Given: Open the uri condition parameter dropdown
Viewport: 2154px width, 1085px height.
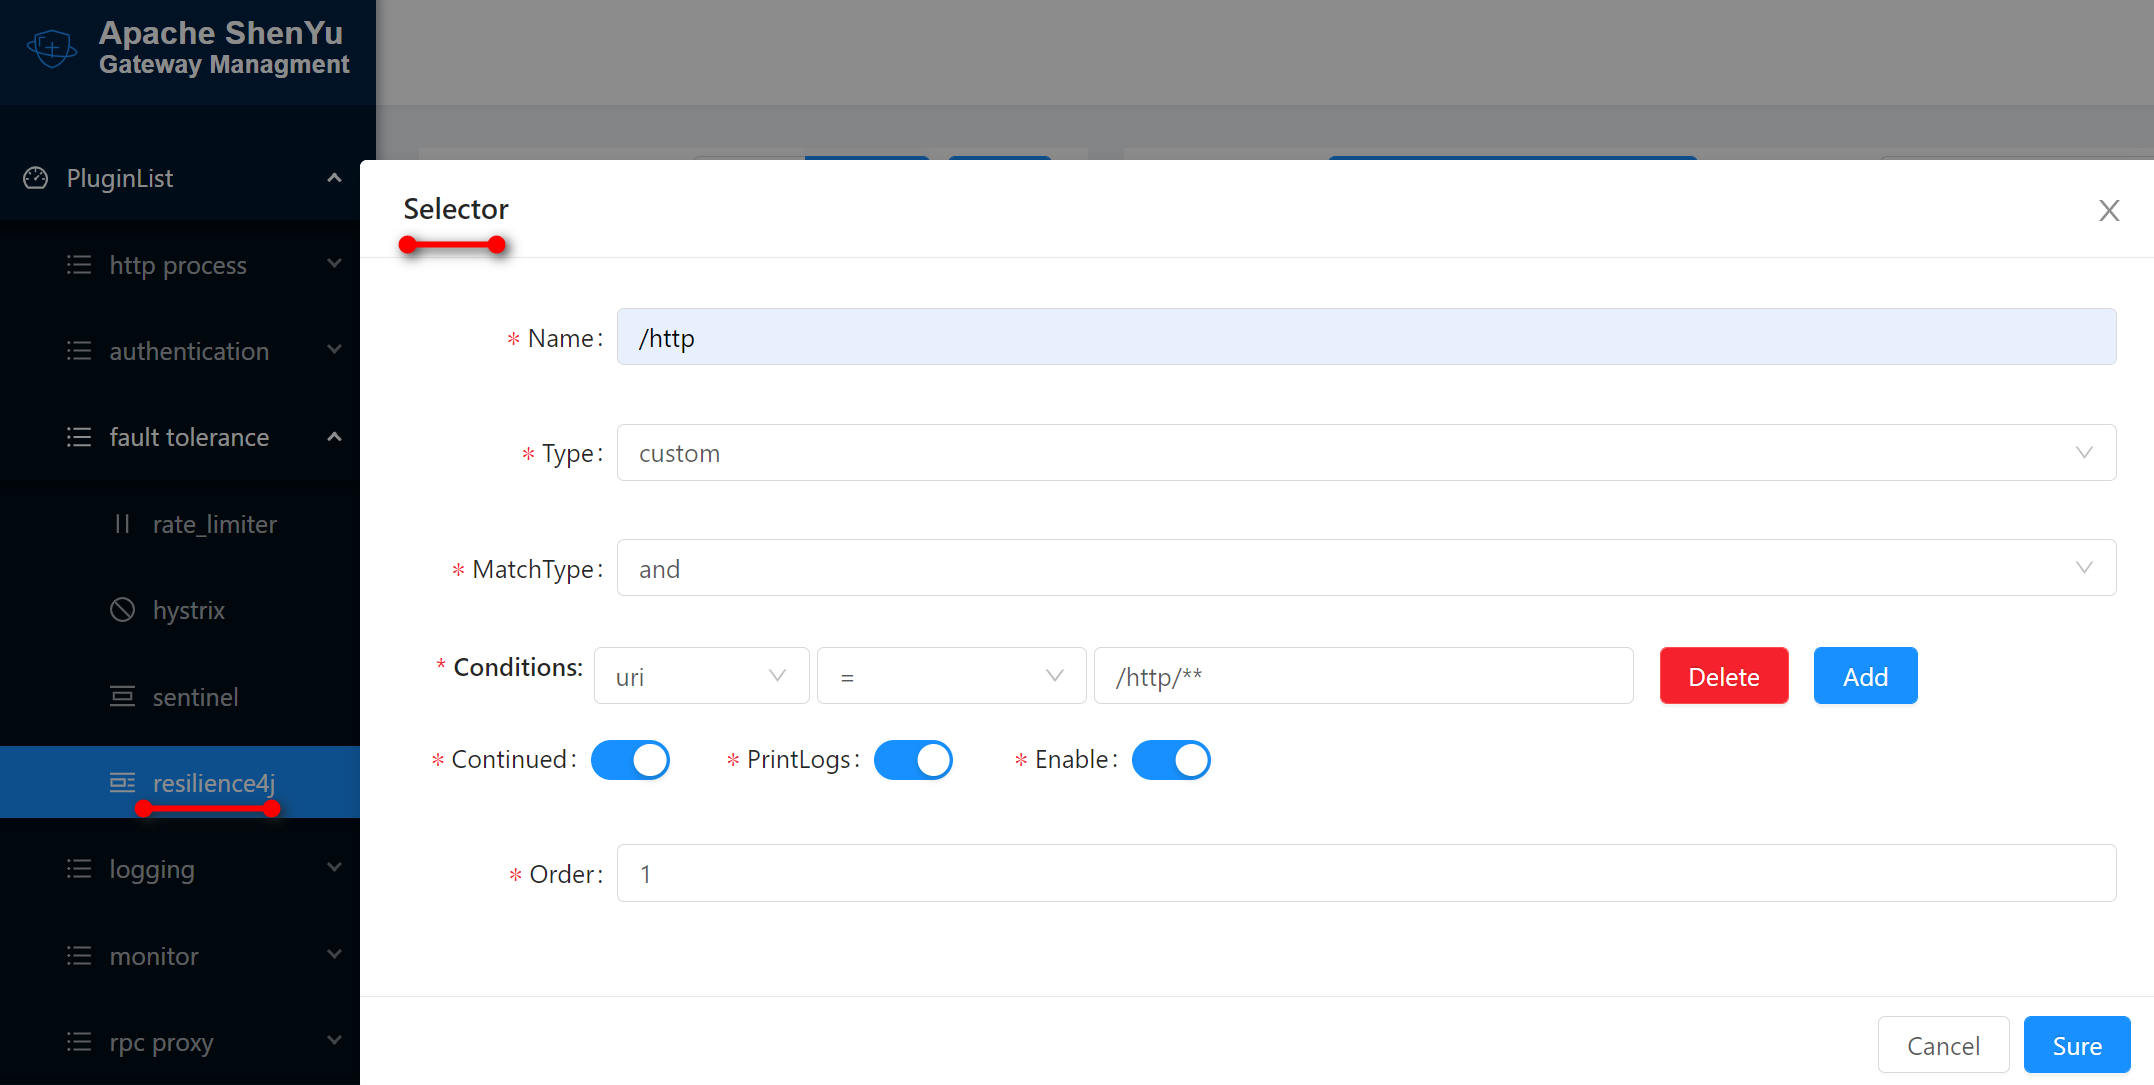Looking at the screenshot, I should 701,676.
